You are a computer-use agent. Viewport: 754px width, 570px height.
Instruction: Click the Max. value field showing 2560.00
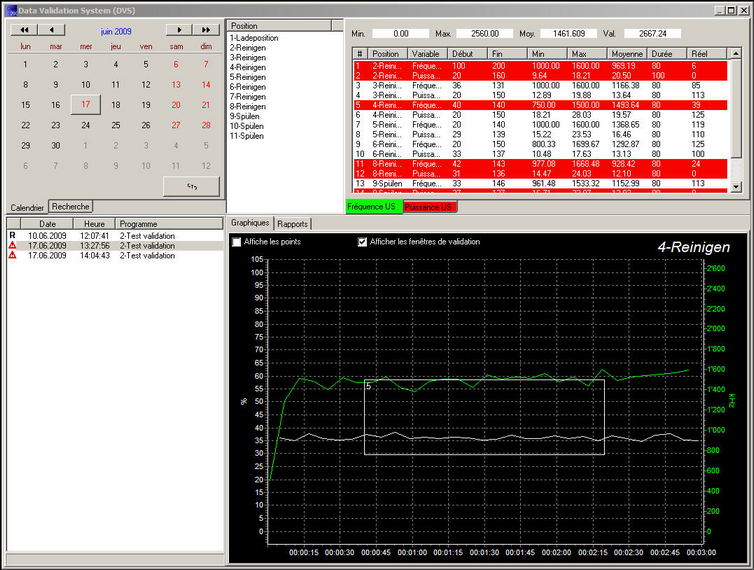(485, 33)
